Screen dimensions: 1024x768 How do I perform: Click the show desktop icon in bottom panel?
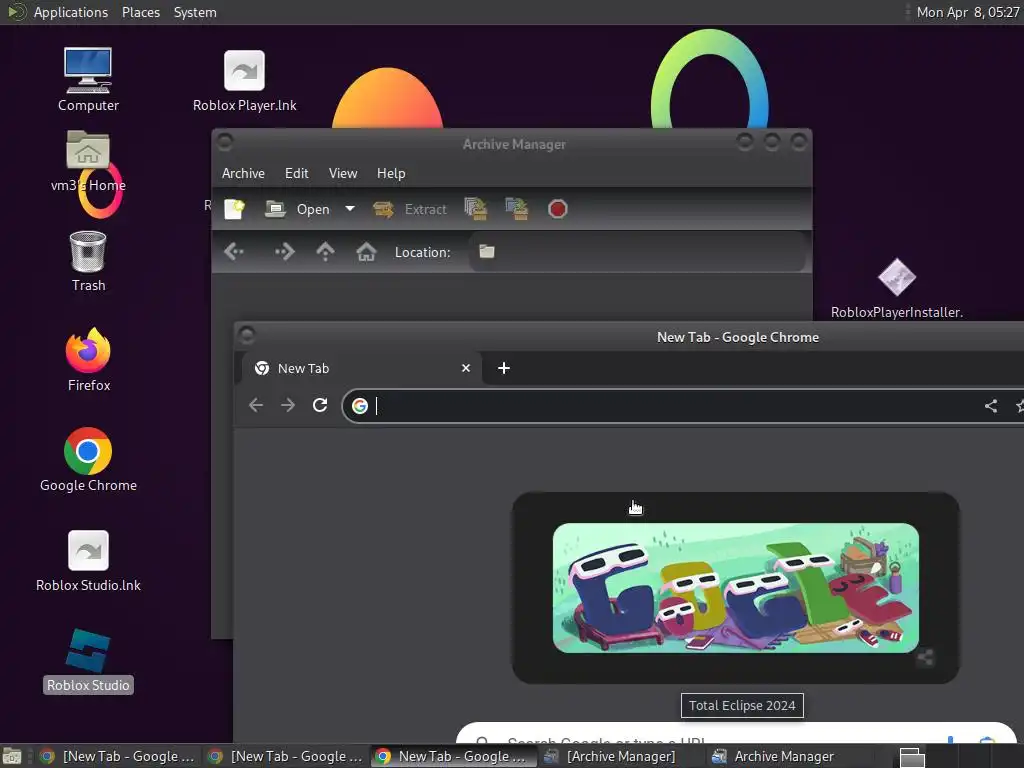12,756
